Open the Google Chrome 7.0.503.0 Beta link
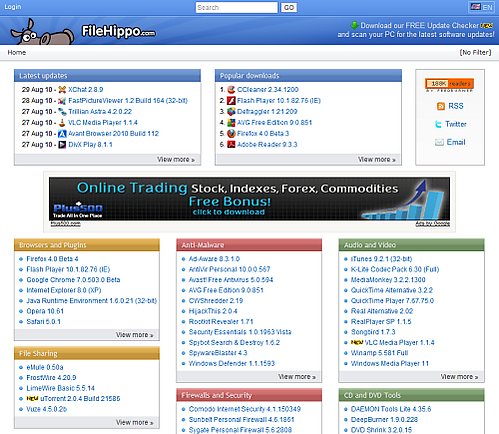This screenshot has width=499, height=434. coord(73,280)
